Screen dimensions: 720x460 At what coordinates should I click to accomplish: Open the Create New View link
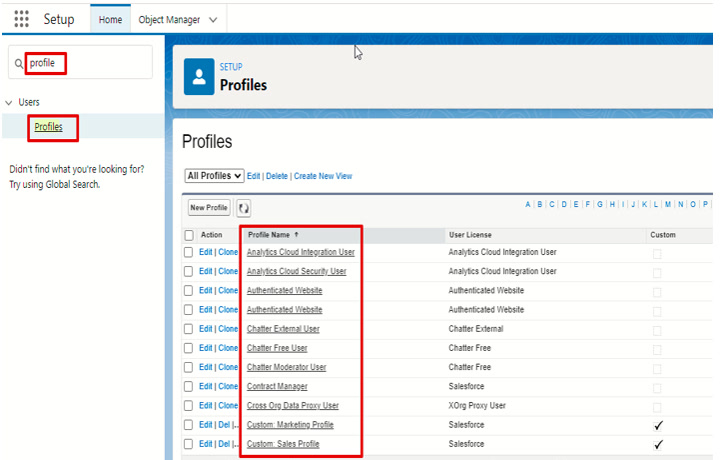323,176
